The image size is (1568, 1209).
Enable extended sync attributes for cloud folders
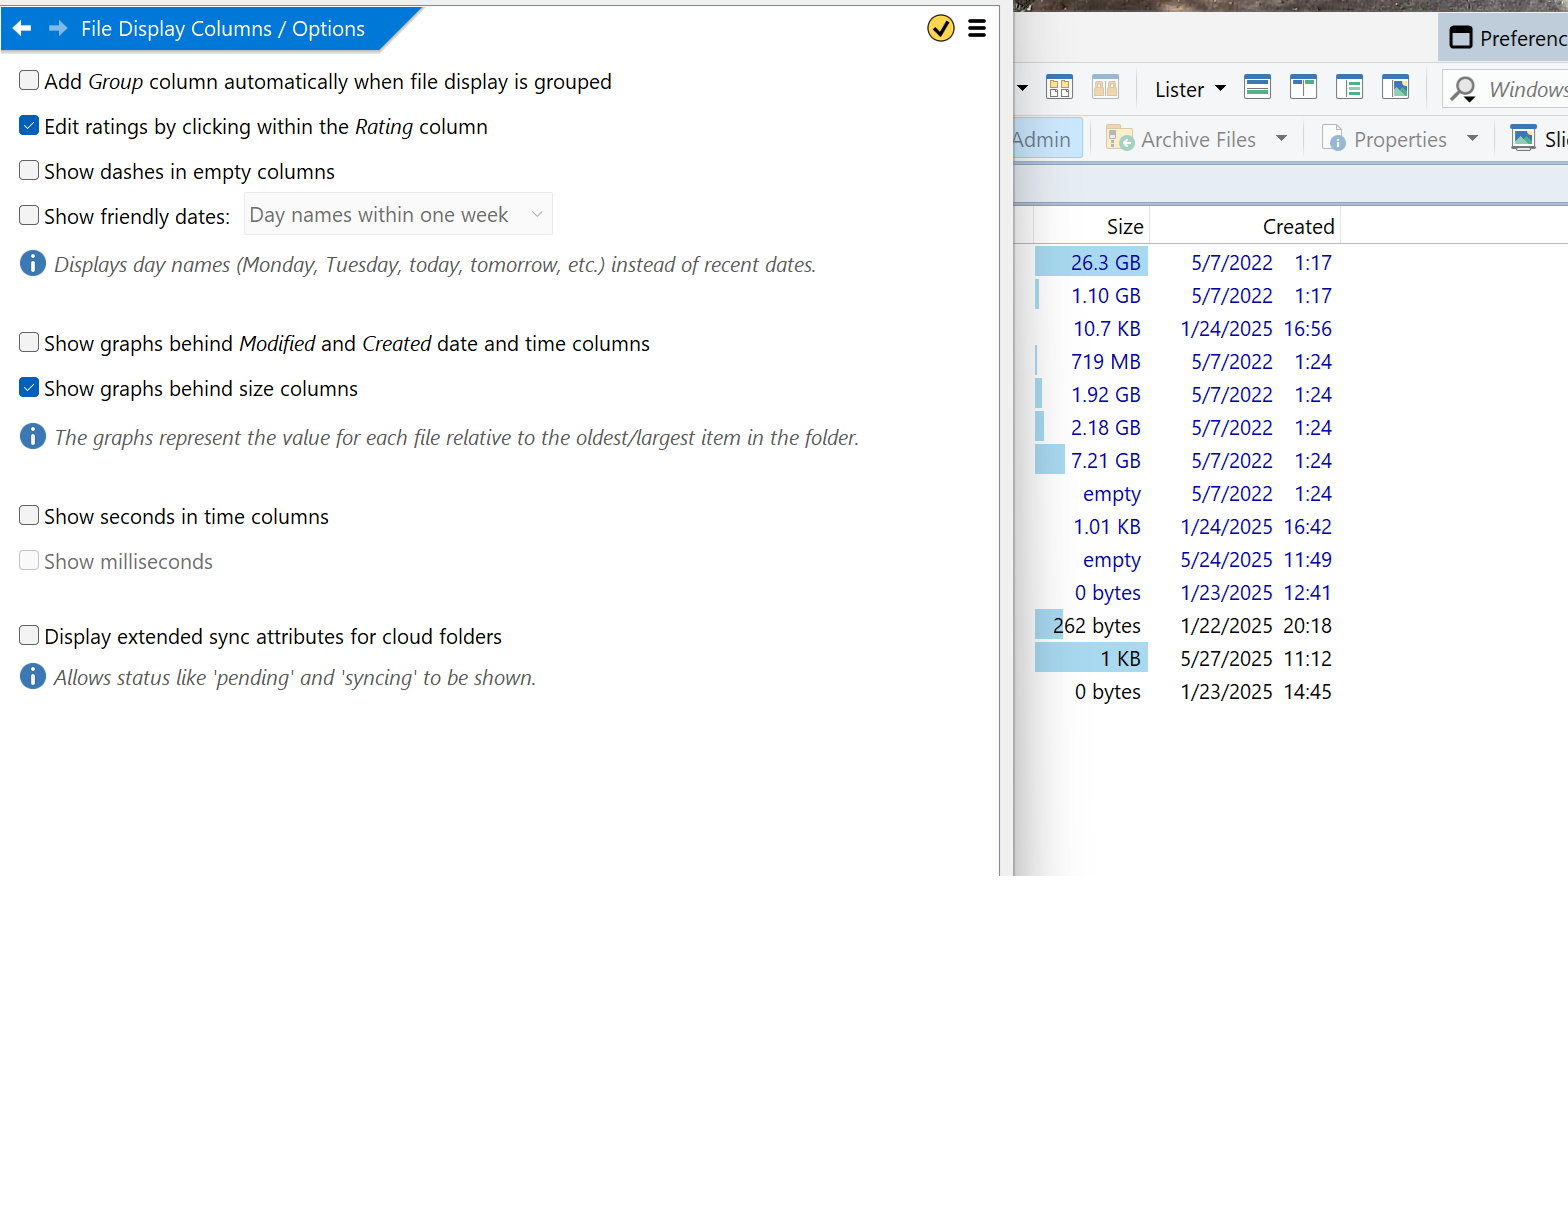[29, 635]
